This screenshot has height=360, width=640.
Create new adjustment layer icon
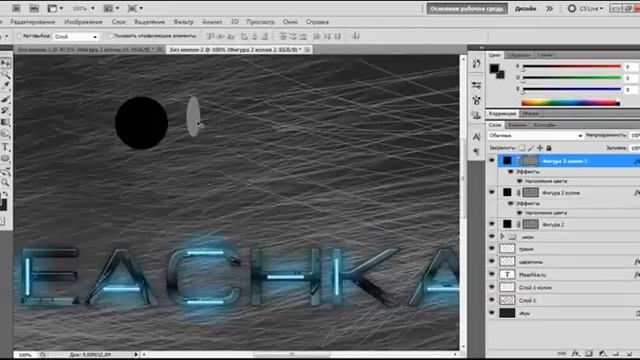click(x=602, y=353)
